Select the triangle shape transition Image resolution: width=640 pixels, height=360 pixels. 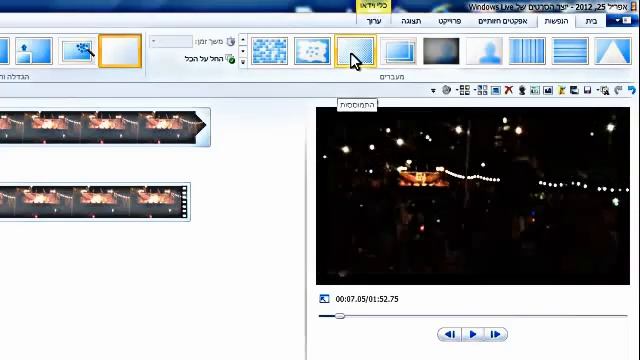coord(613,51)
